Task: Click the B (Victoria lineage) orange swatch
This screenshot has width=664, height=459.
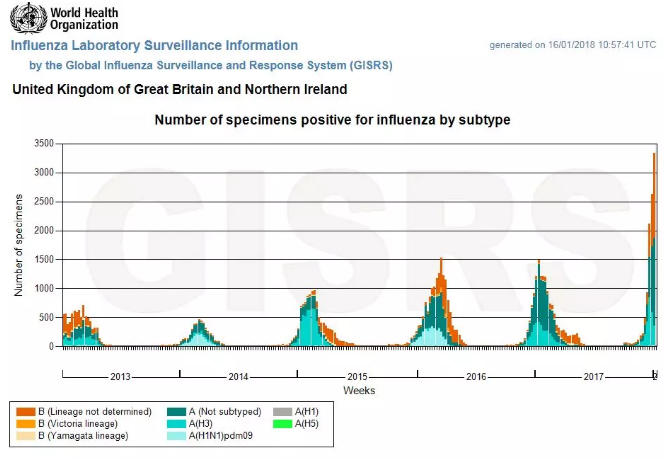Action: pyautogui.click(x=23, y=424)
